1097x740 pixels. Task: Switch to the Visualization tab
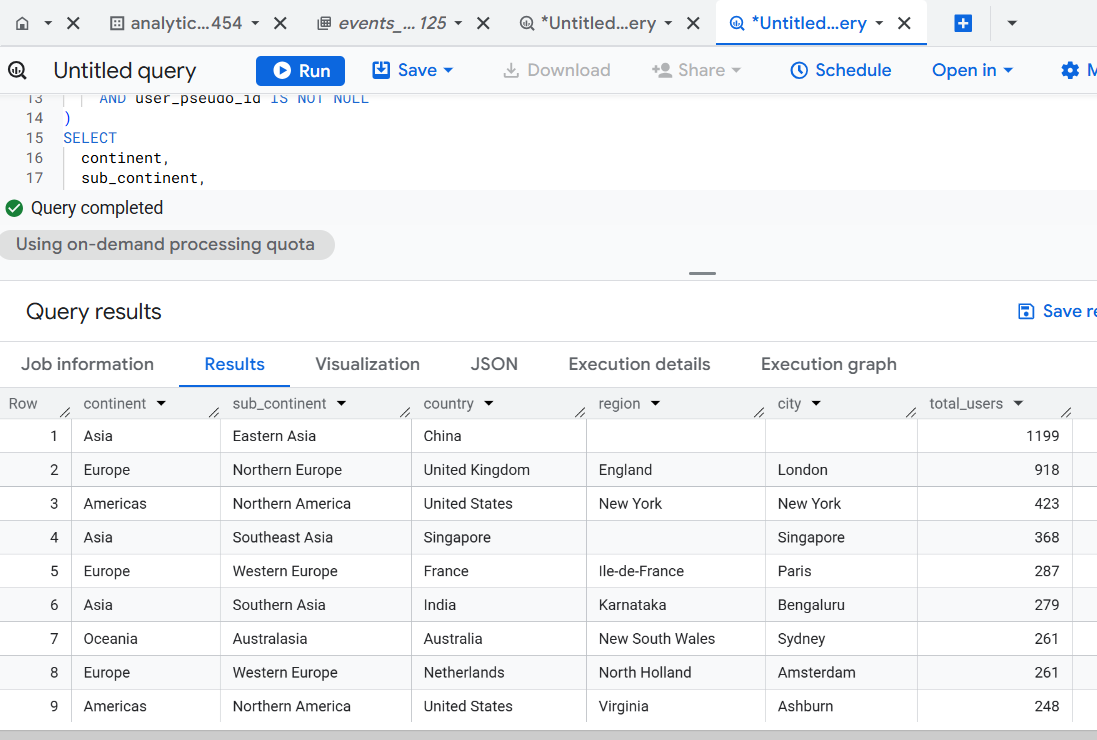coord(367,364)
